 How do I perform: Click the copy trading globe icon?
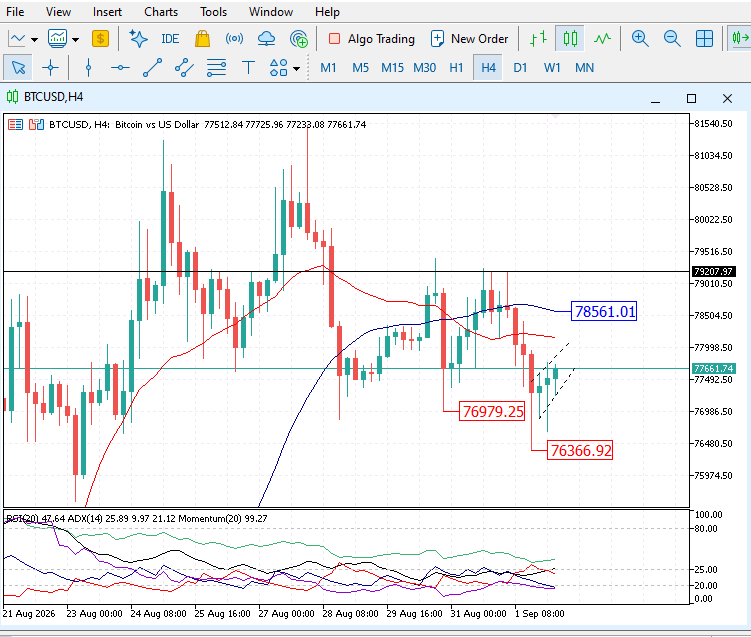(x=298, y=39)
